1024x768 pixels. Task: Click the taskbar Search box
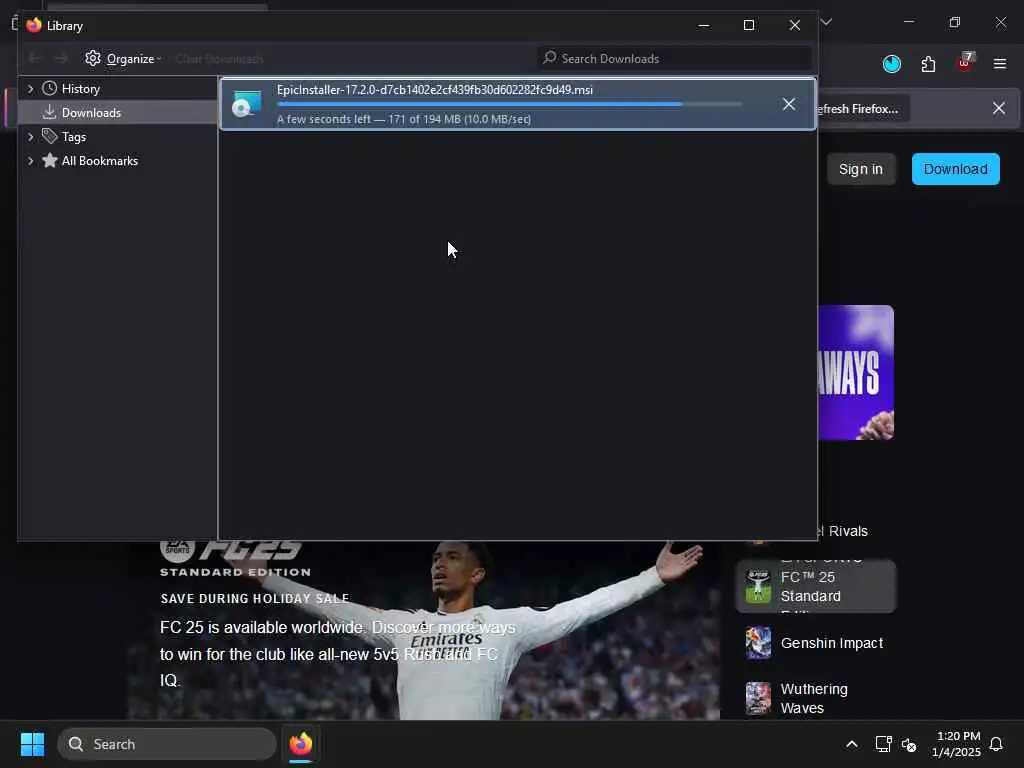pos(167,744)
